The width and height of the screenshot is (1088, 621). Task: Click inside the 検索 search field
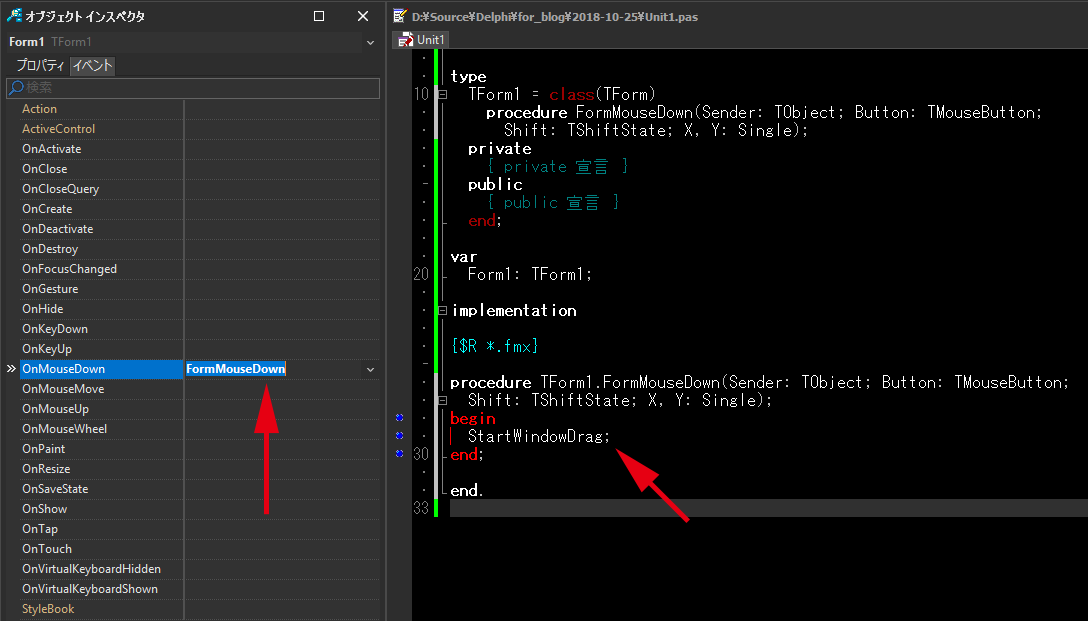coord(150,88)
